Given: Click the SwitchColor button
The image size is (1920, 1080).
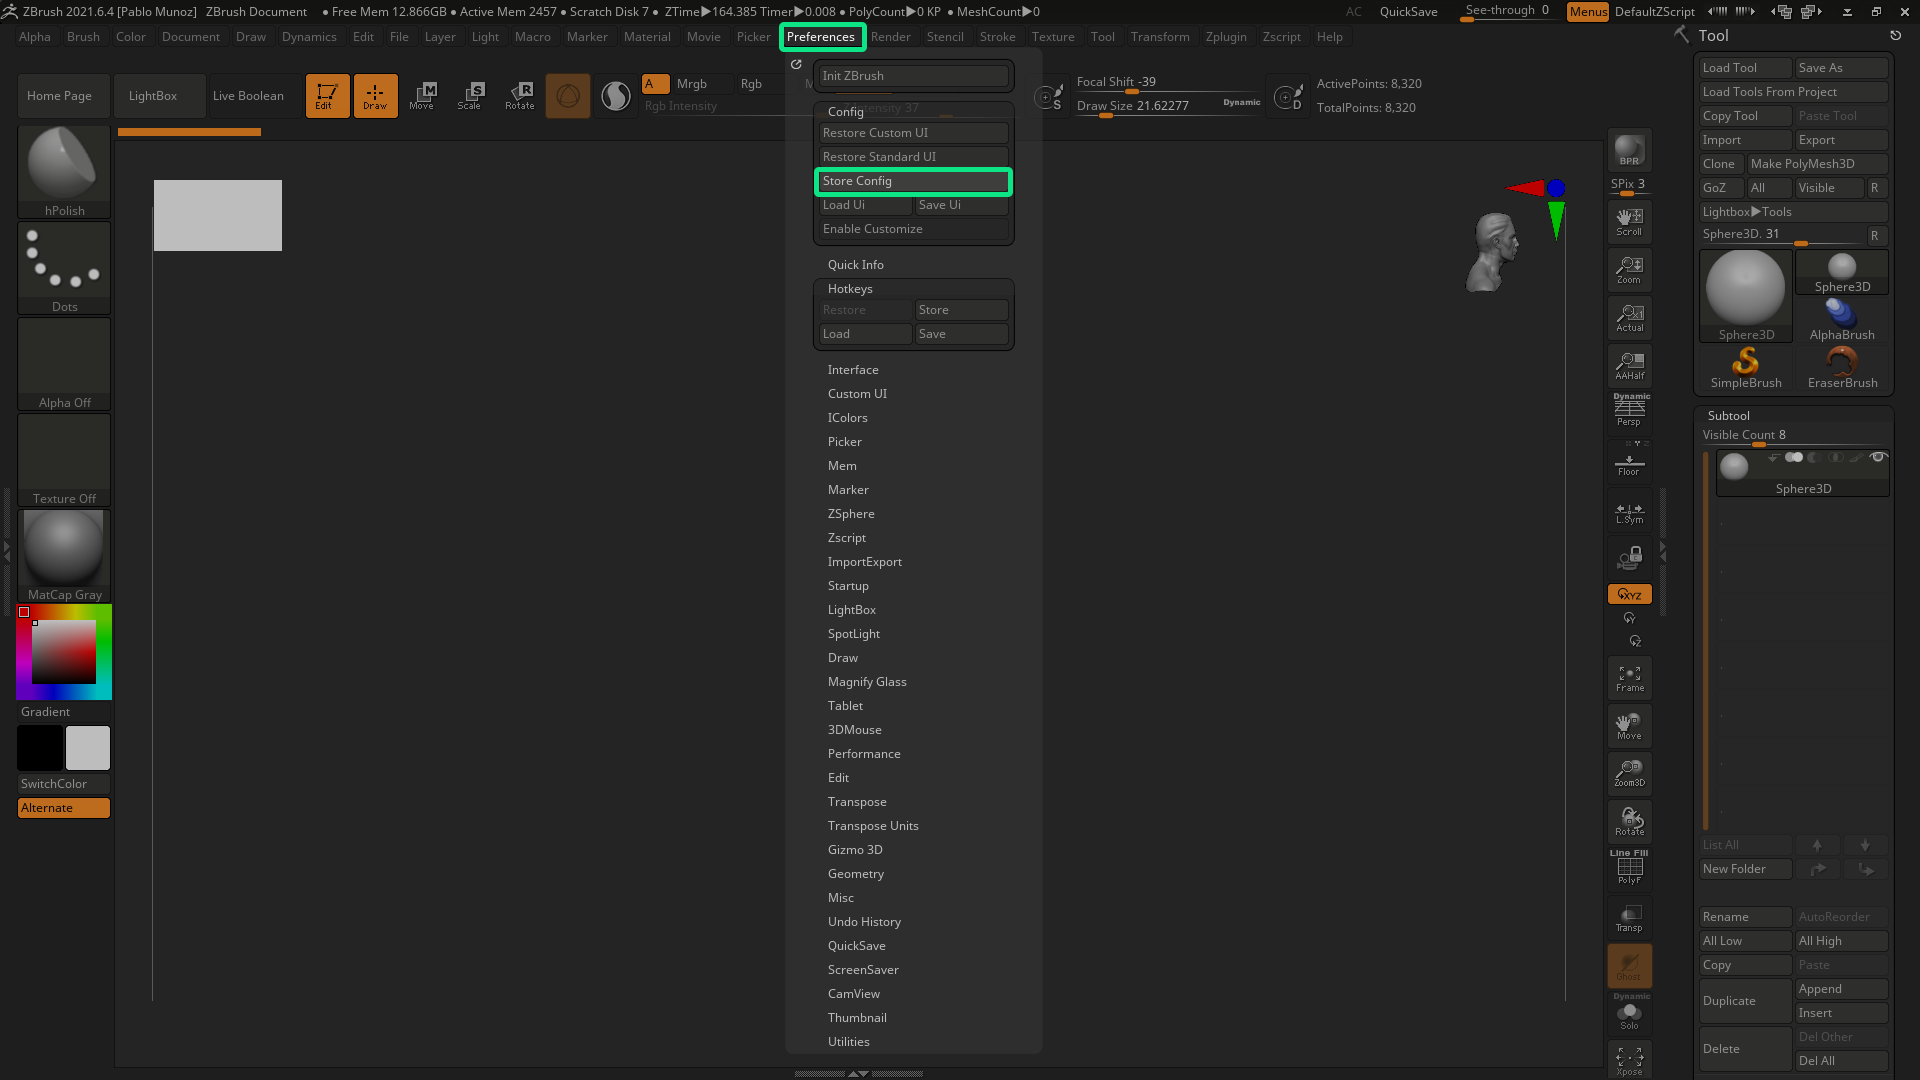Looking at the screenshot, I should pyautogui.click(x=64, y=784).
